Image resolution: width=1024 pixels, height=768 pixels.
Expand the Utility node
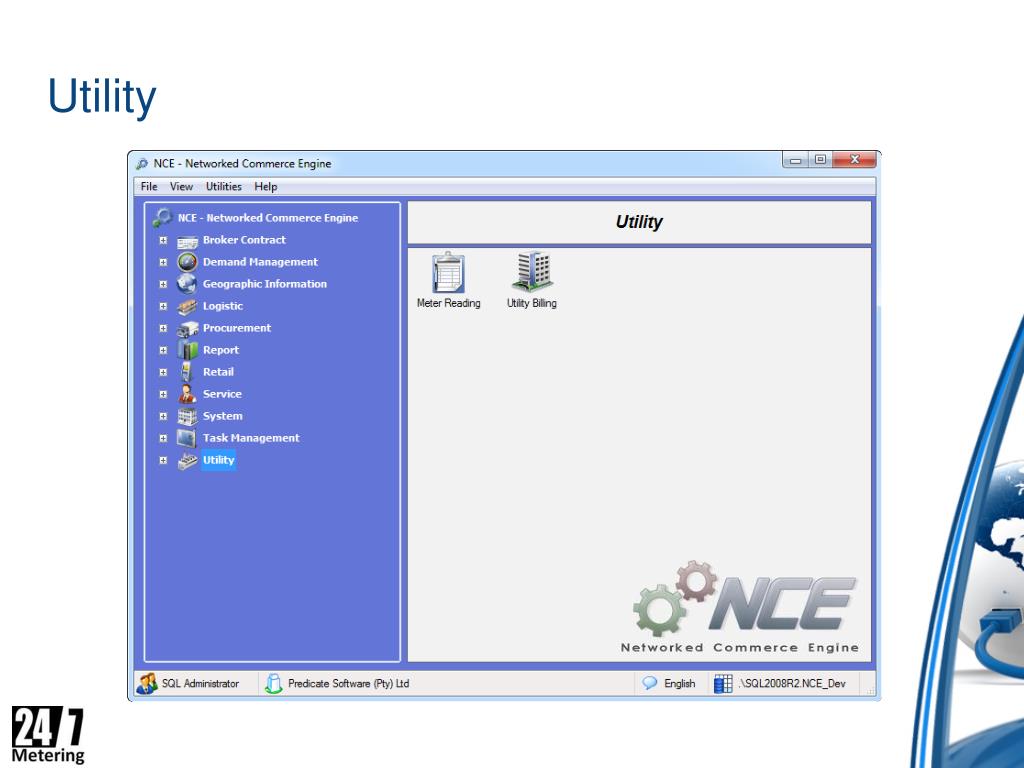[163, 460]
